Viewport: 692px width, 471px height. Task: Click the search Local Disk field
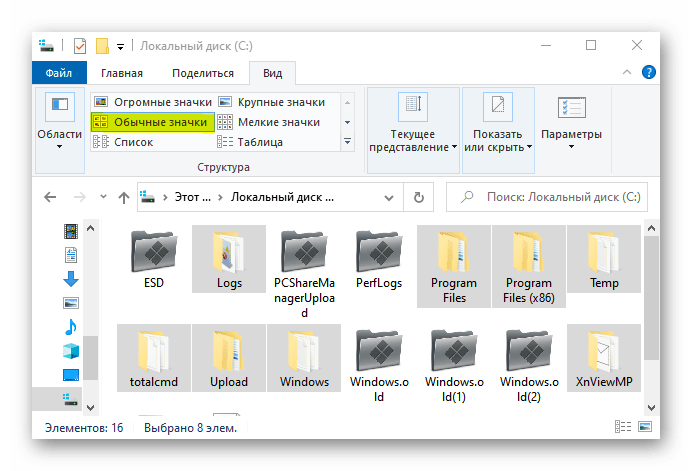point(547,197)
